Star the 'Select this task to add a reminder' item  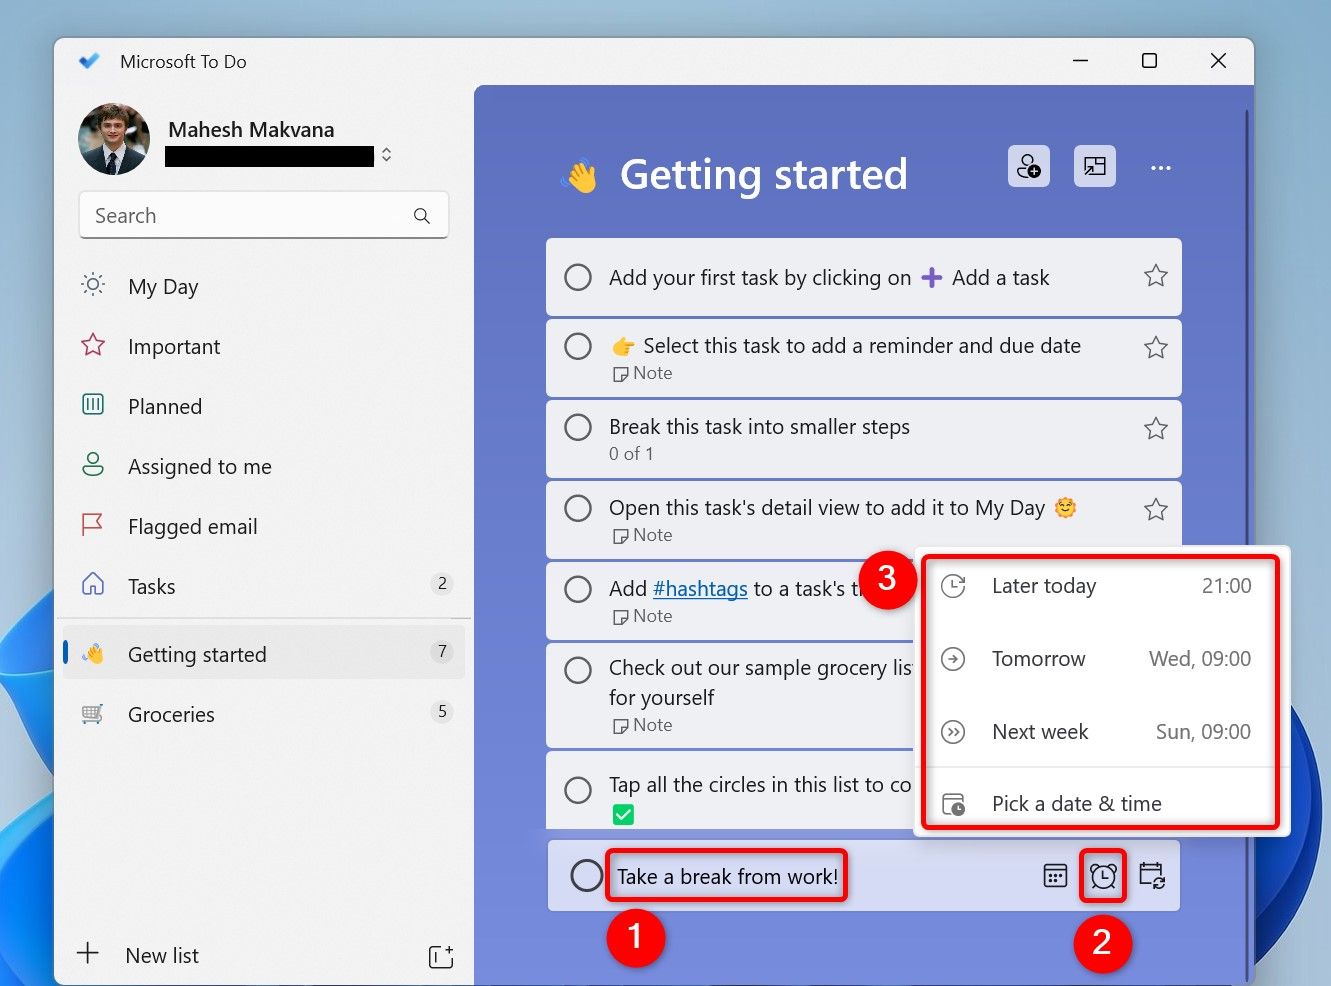tap(1156, 347)
